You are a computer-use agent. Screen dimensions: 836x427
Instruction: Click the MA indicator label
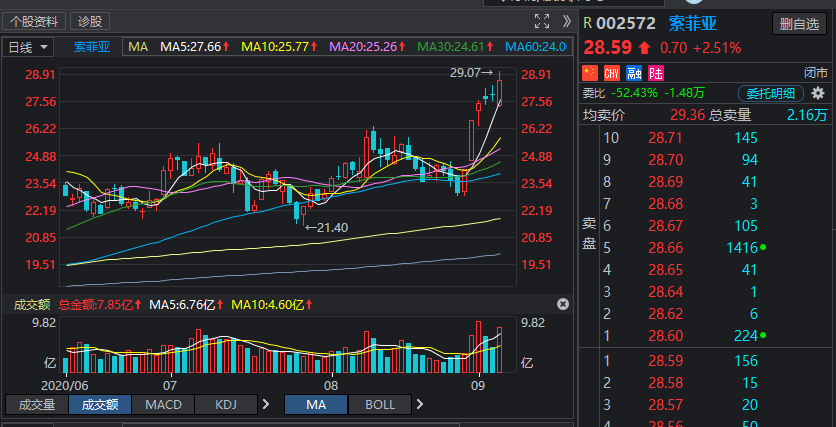(x=138, y=47)
